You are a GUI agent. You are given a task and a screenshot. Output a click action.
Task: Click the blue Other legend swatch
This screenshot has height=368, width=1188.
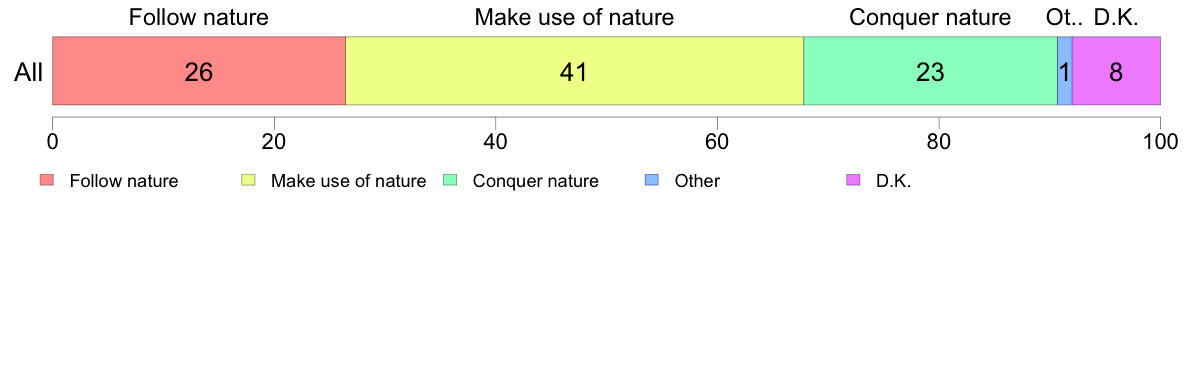click(652, 180)
